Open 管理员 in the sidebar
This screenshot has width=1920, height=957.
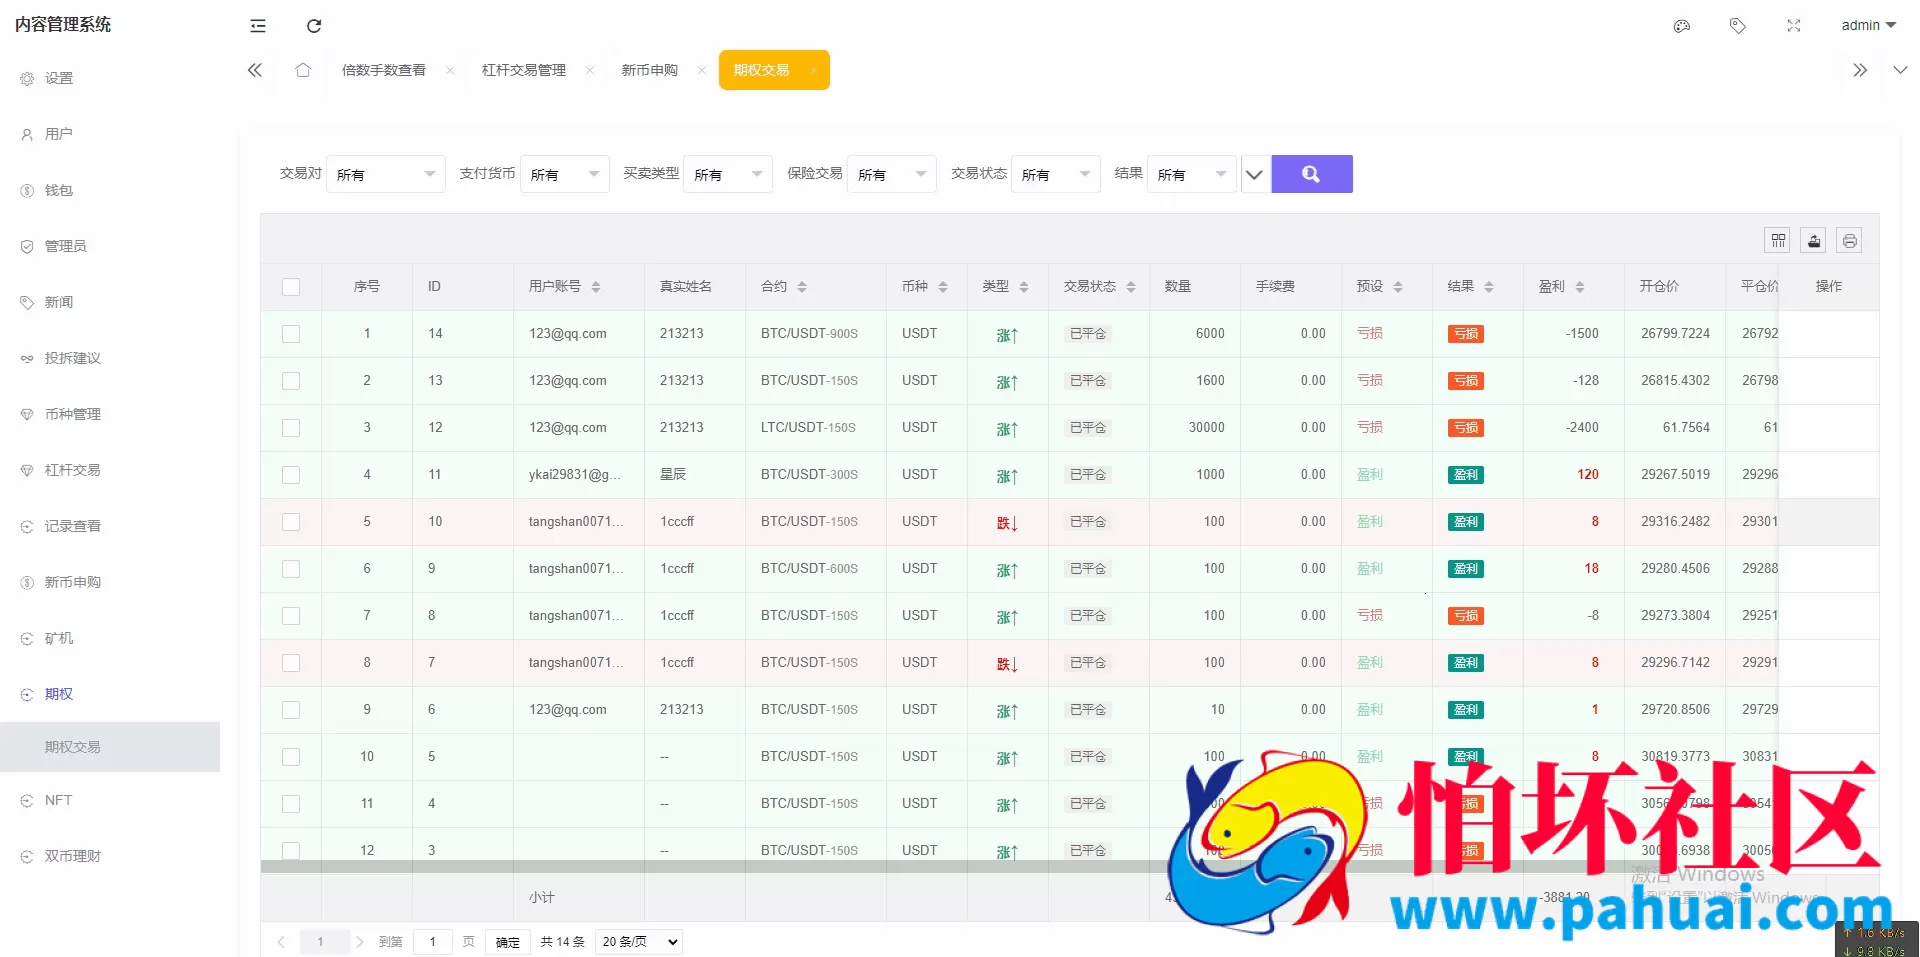pos(110,246)
